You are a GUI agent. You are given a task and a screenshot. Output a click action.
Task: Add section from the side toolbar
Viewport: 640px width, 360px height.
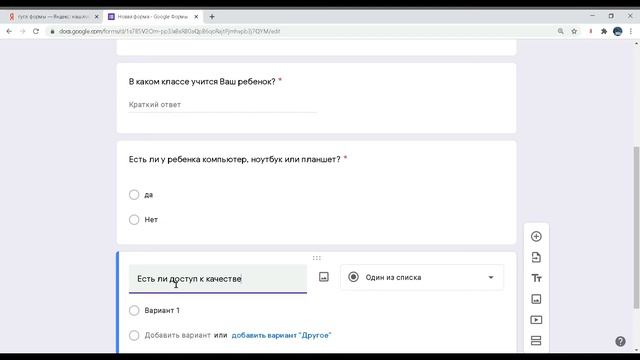536,340
